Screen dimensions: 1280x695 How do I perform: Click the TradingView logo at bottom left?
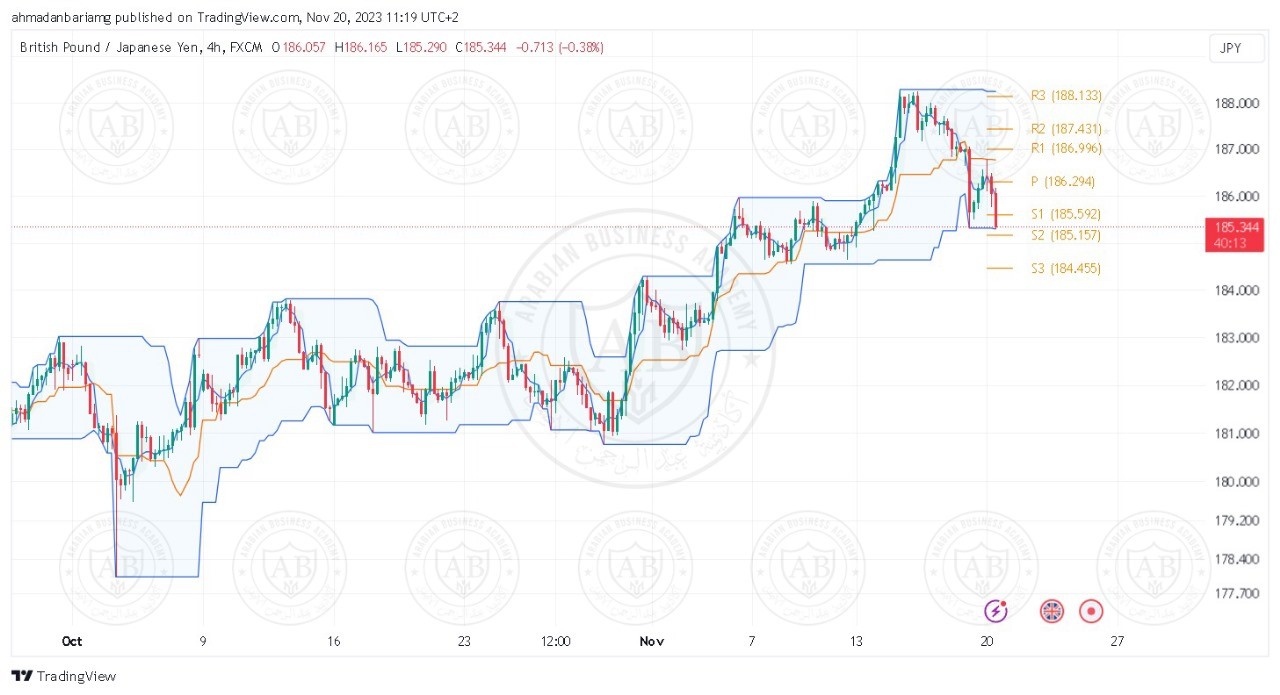[x=64, y=676]
